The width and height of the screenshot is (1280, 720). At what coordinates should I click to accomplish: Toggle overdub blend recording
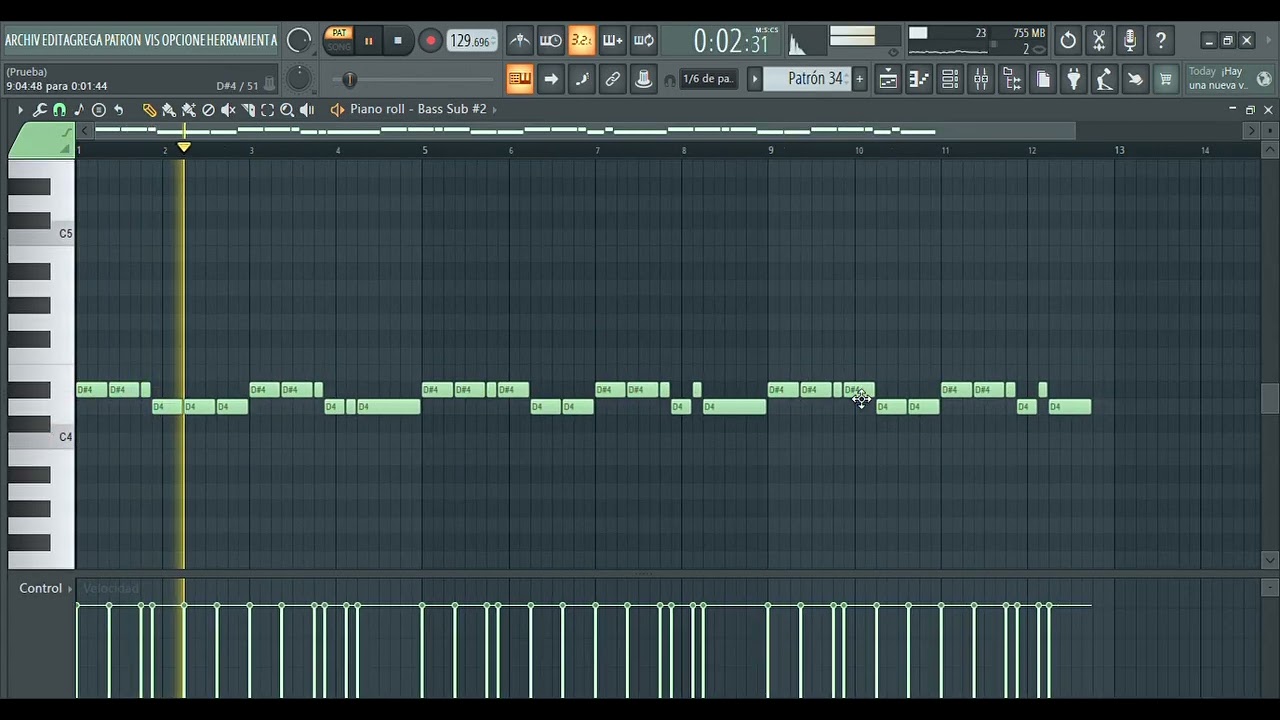point(613,41)
